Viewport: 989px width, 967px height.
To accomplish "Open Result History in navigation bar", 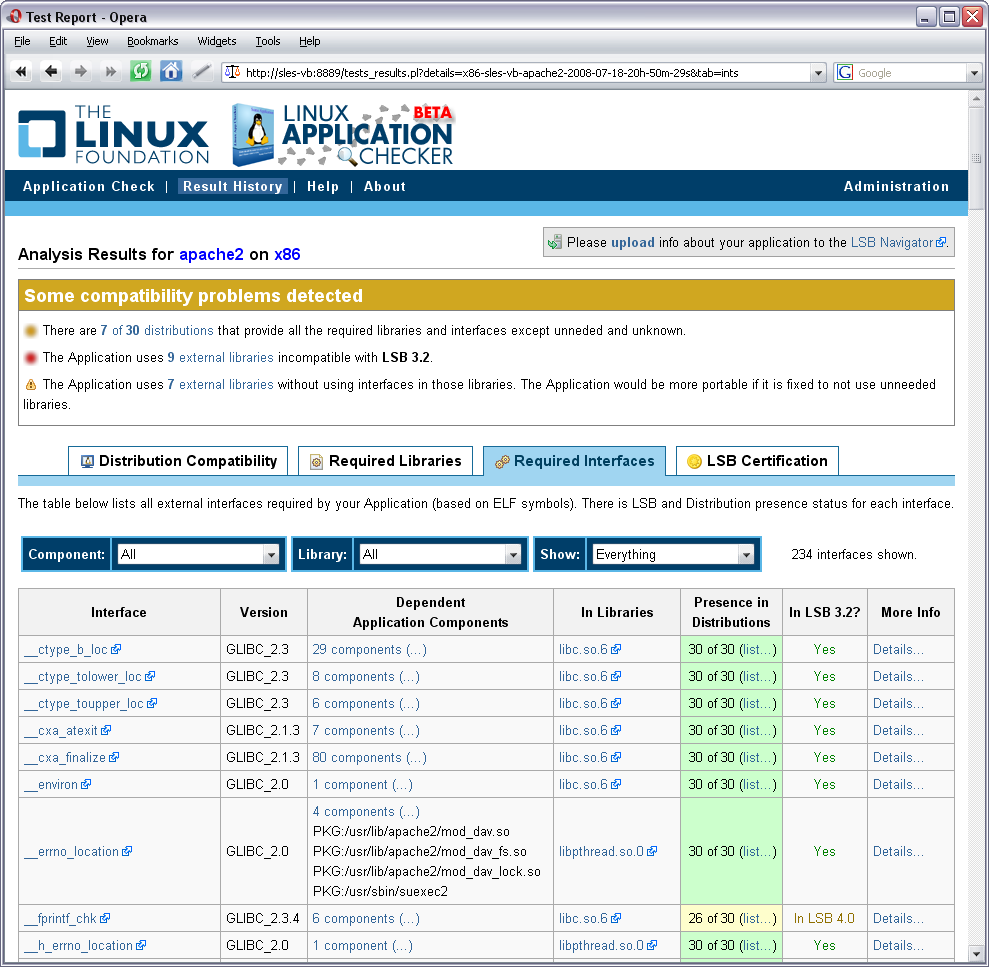I will coord(233,186).
